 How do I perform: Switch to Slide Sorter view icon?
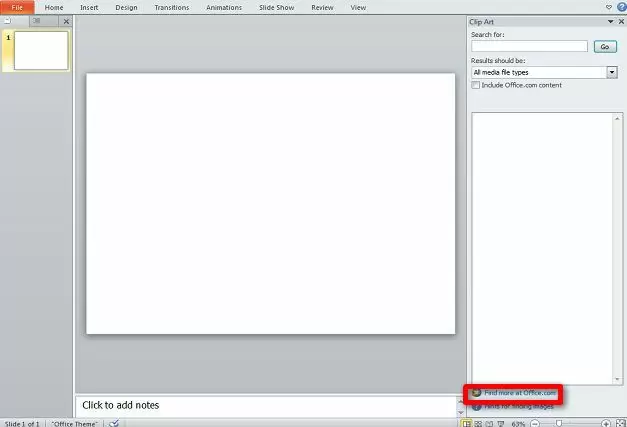tap(479, 423)
